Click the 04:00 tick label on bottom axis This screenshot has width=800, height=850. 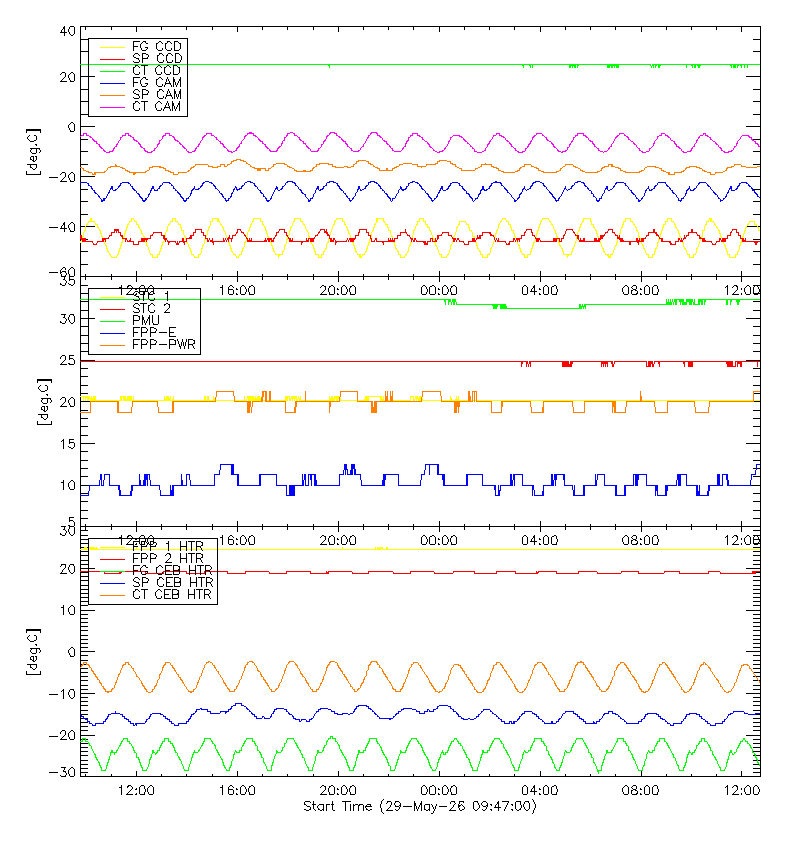pyautogui.click(x=540, y=791)
